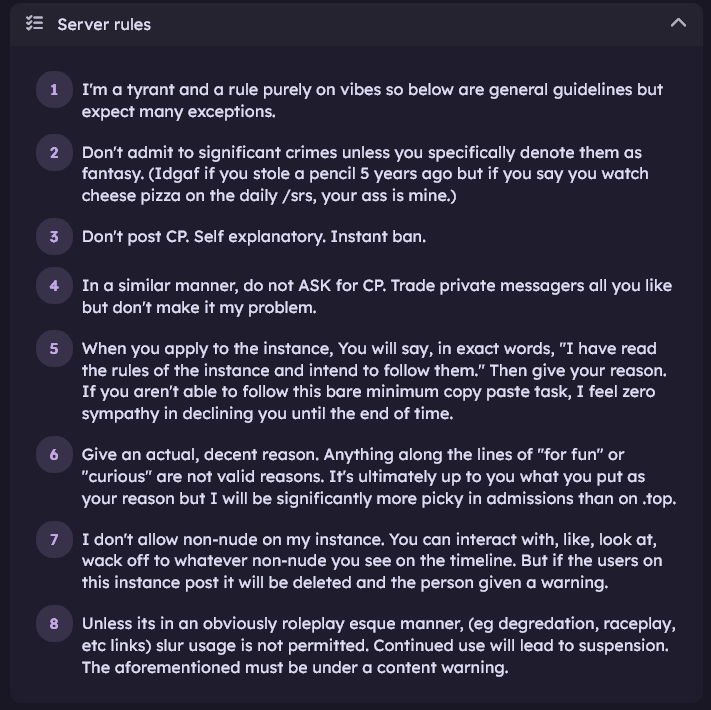Collapse the Server rules section chevron
Screen dimensions: 711x710
coord(678,23)
